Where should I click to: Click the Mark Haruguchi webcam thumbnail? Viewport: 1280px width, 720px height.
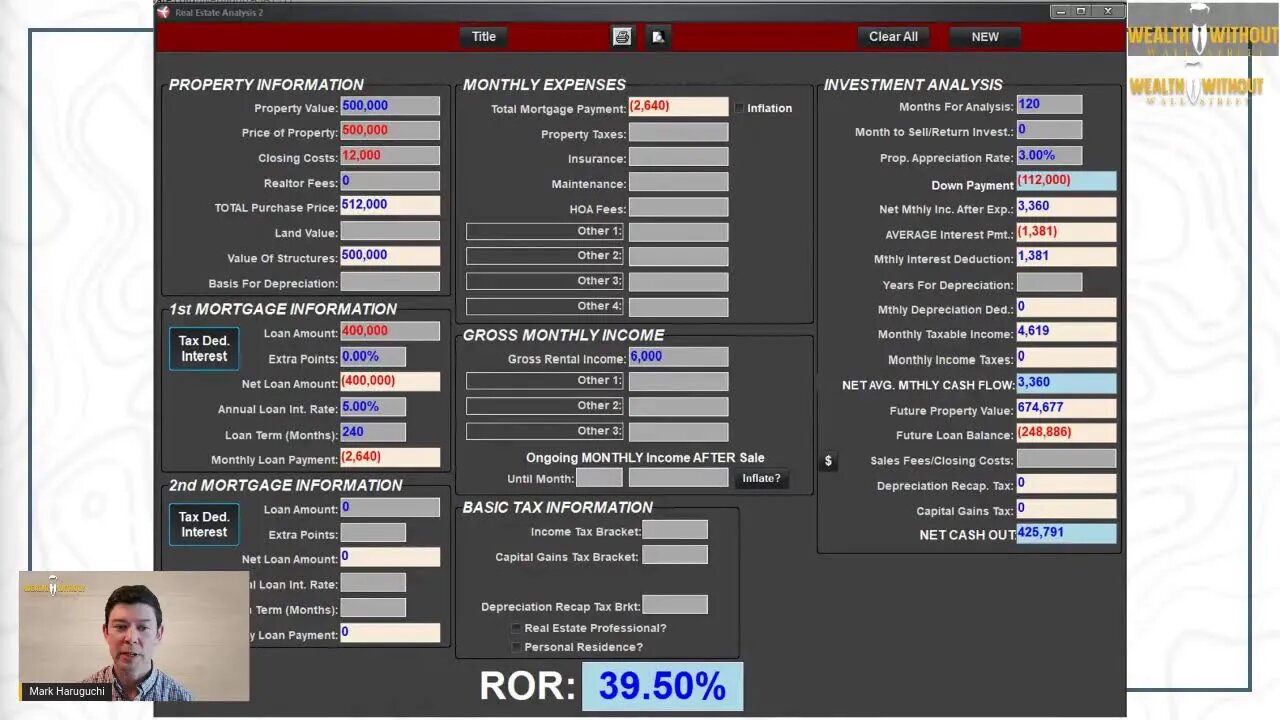[134, 636]
